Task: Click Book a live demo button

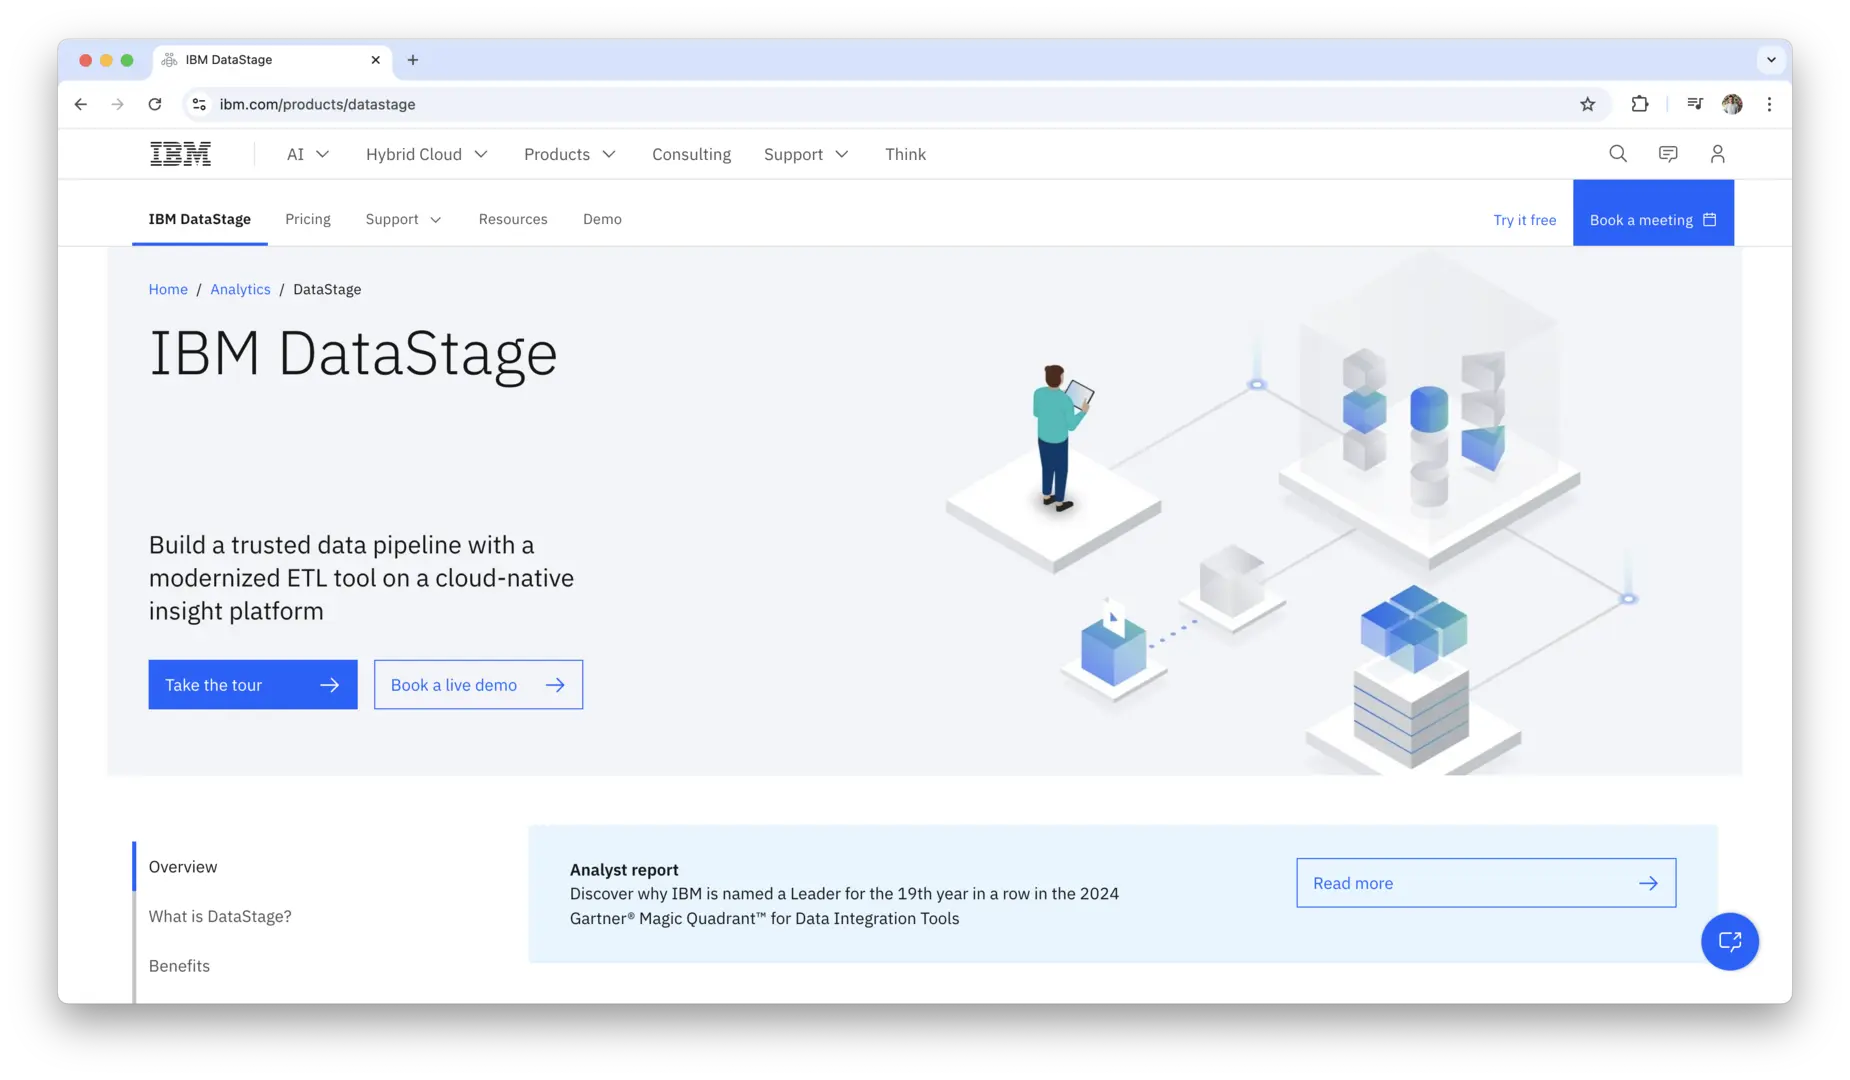Action: (x=478, y=684)
